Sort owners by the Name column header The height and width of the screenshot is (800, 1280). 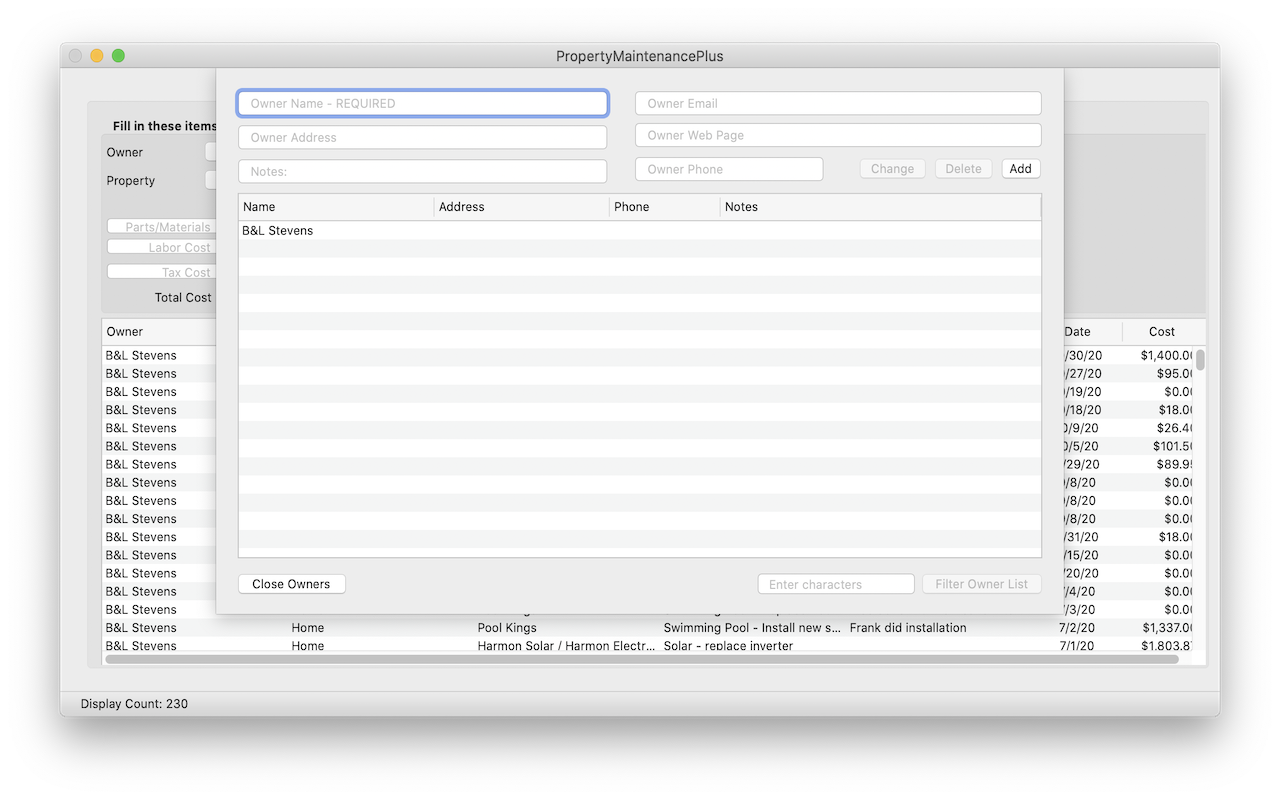coord(335,207)
